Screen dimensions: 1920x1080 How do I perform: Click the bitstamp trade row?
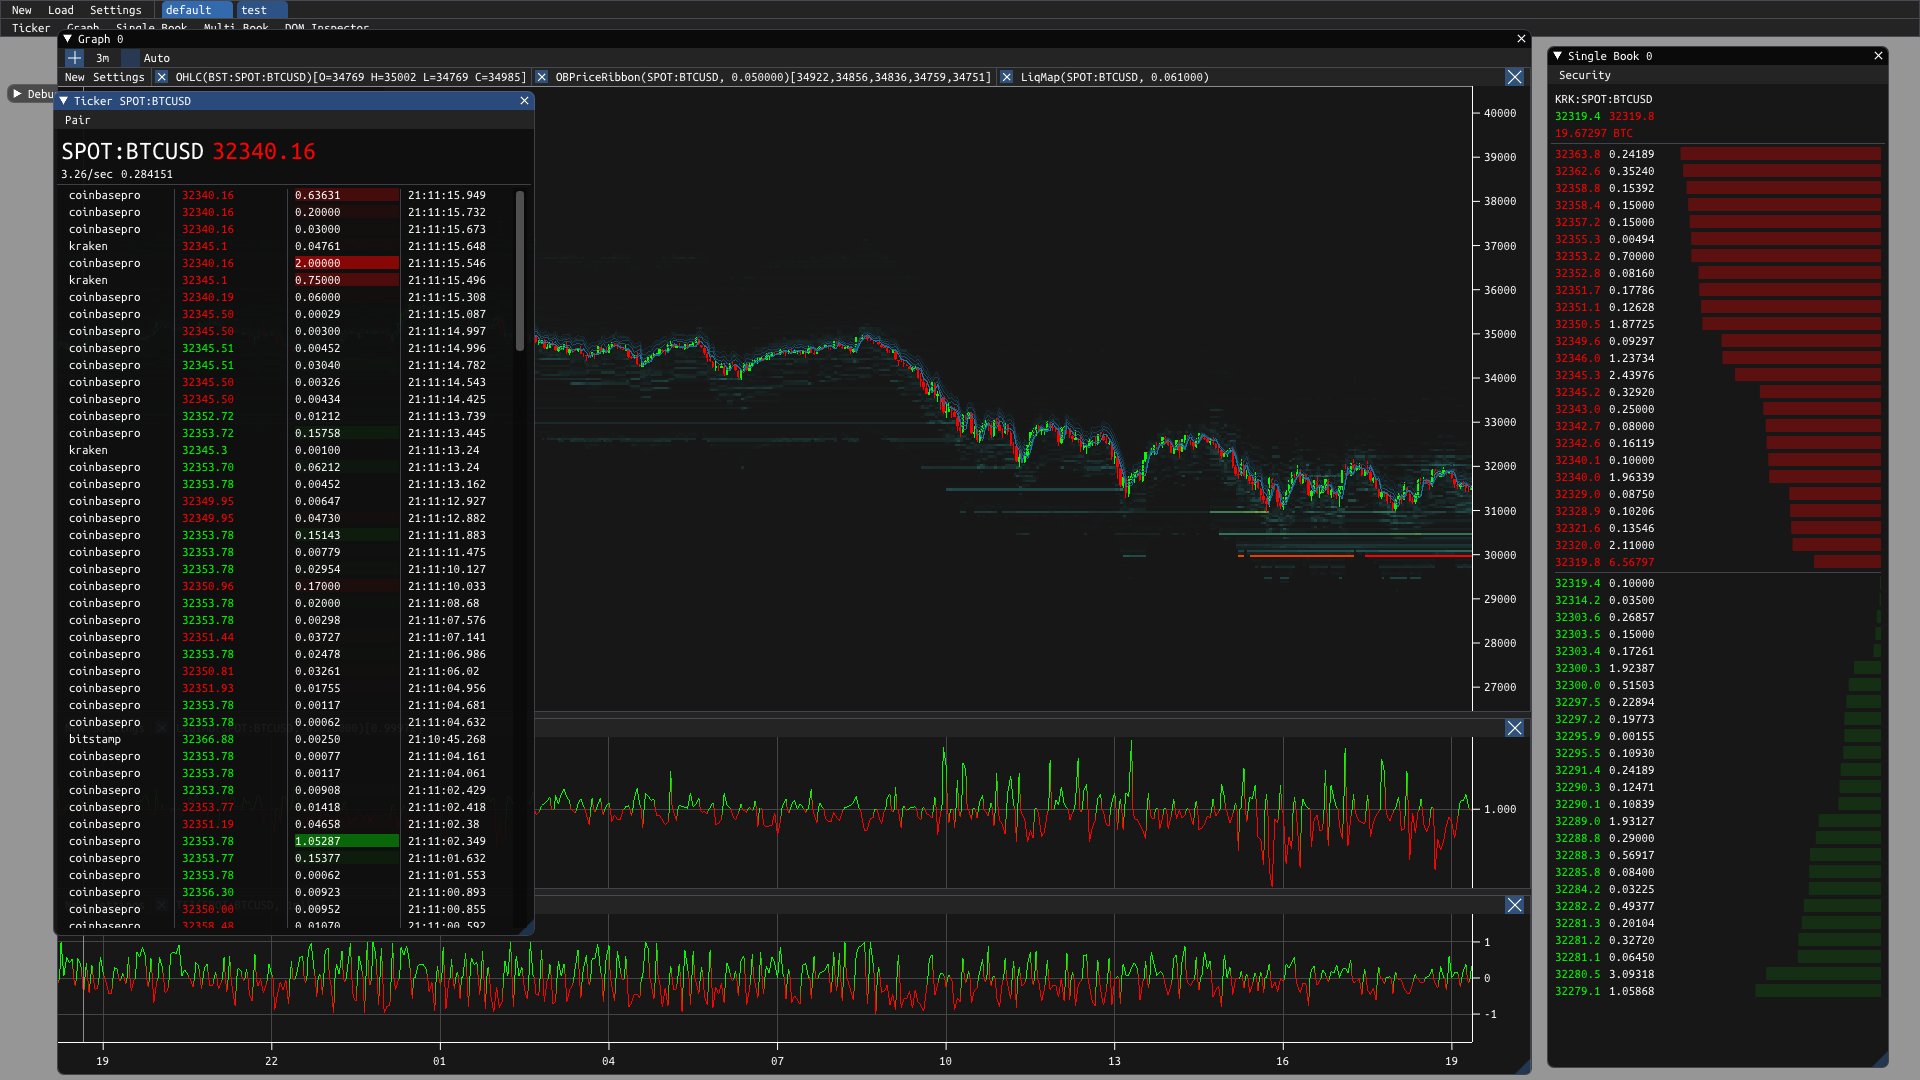pyautogui.click(x=290, y=739)
